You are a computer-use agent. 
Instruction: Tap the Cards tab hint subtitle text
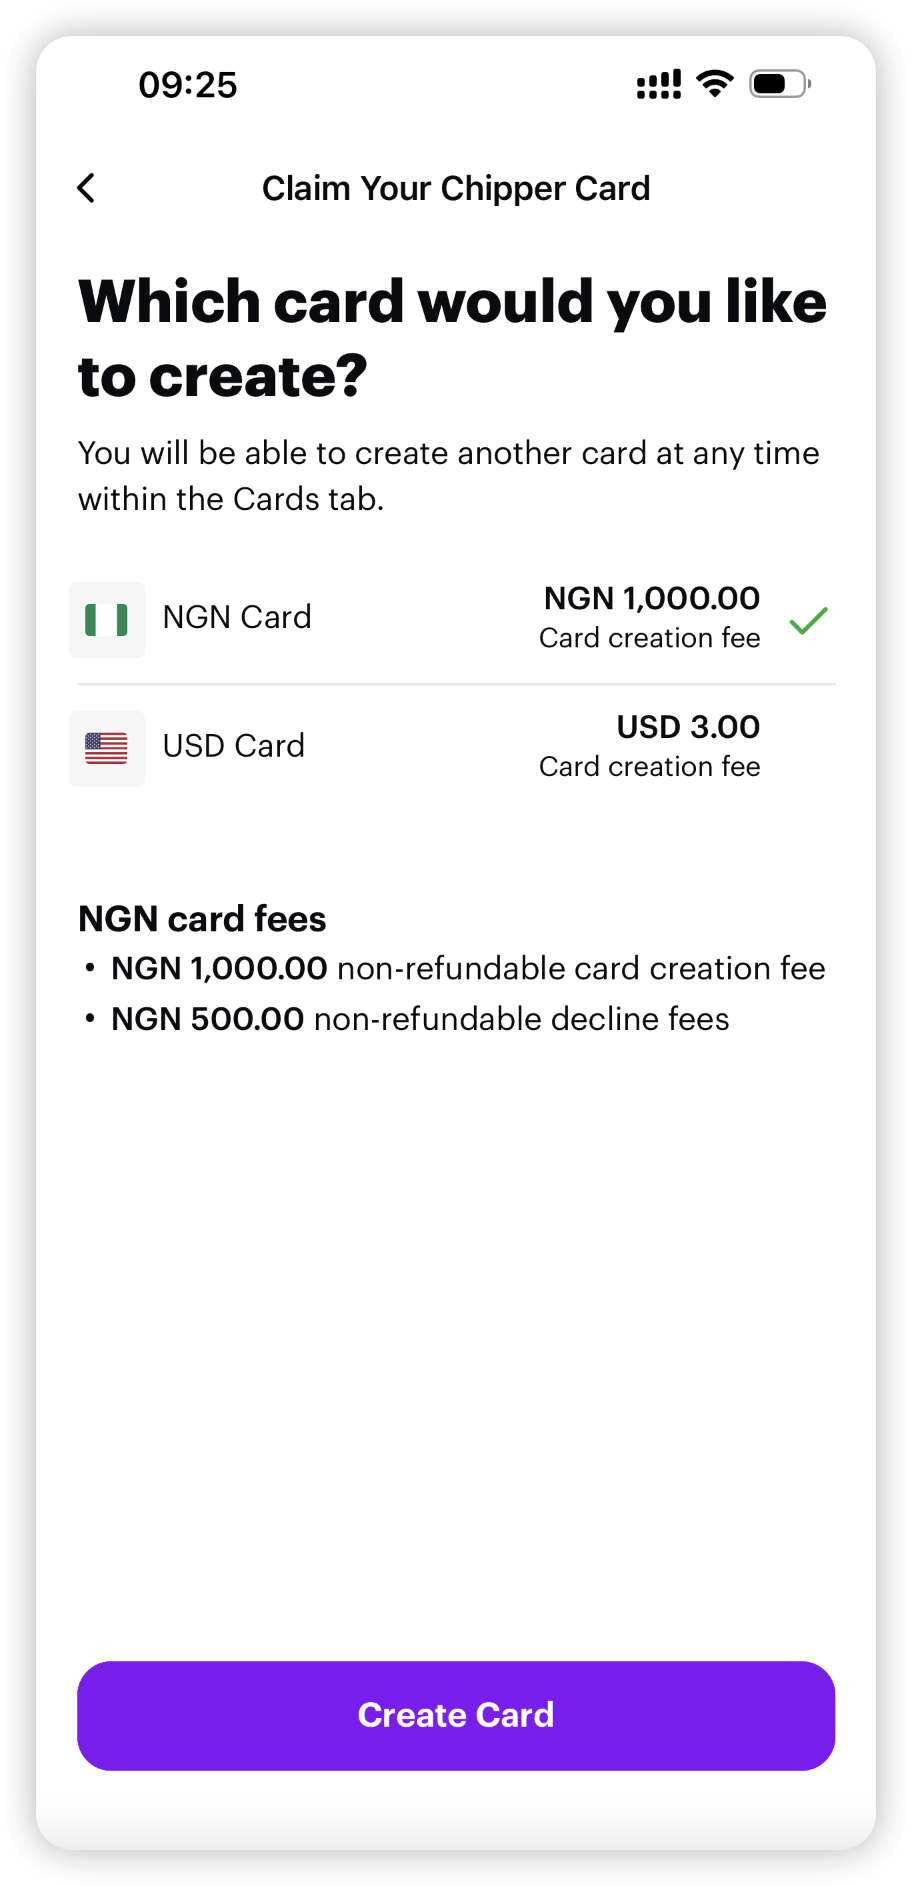[448, 476]
